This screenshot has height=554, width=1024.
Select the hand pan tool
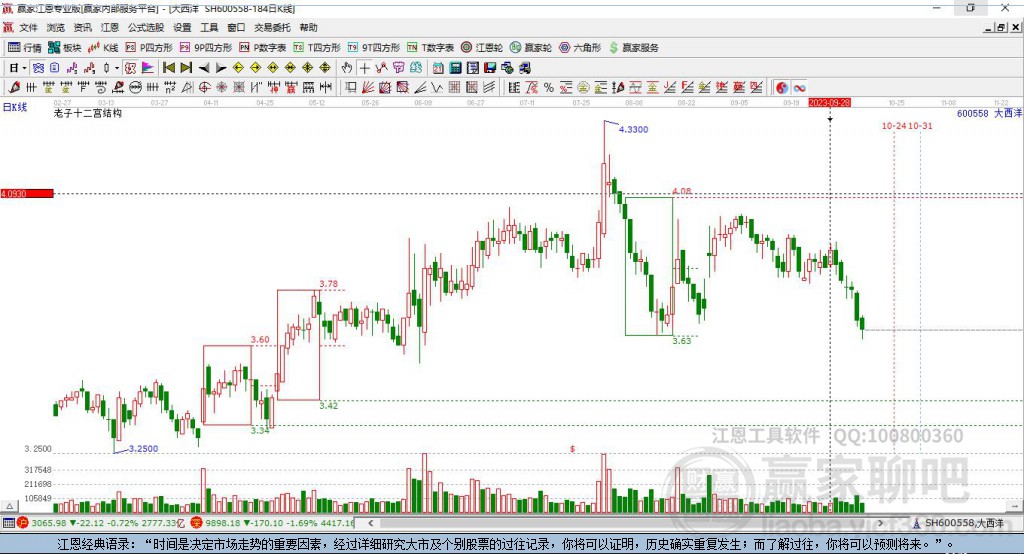click(x=347, y=68)
